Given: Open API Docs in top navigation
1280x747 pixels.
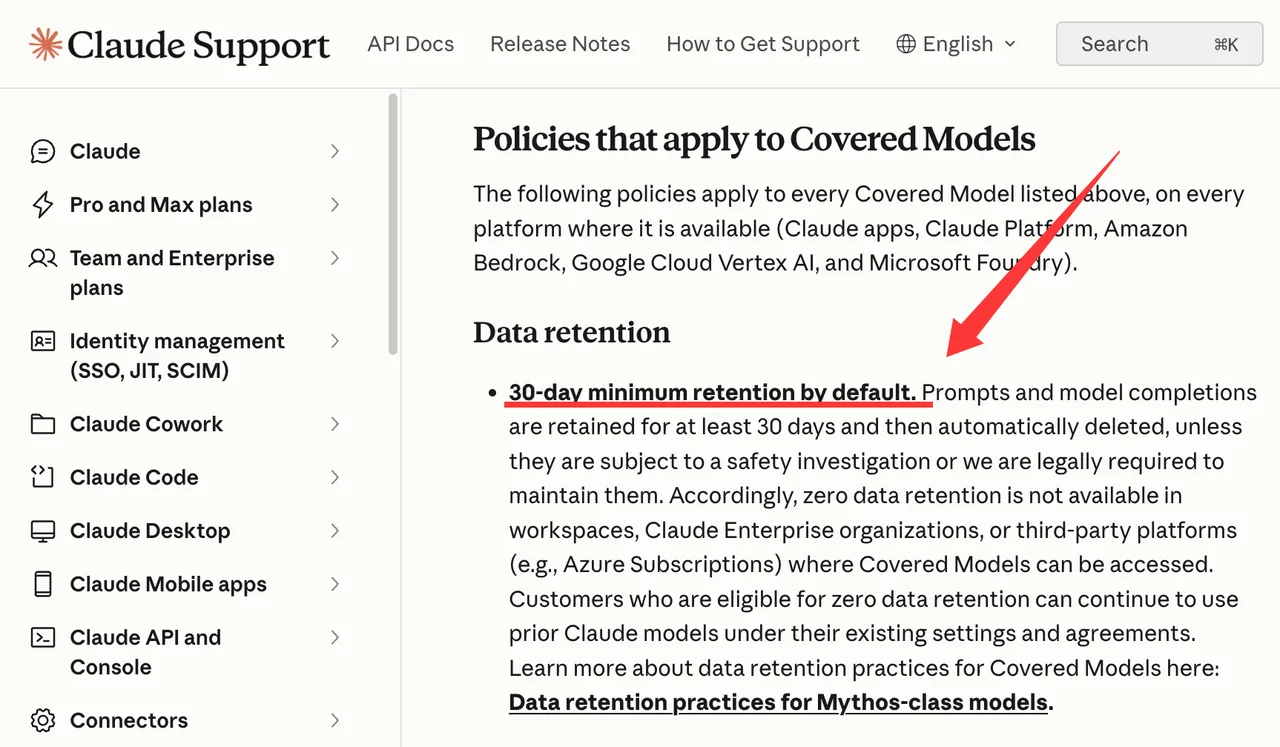Looking at the screenshot, I should pos(410,44).
